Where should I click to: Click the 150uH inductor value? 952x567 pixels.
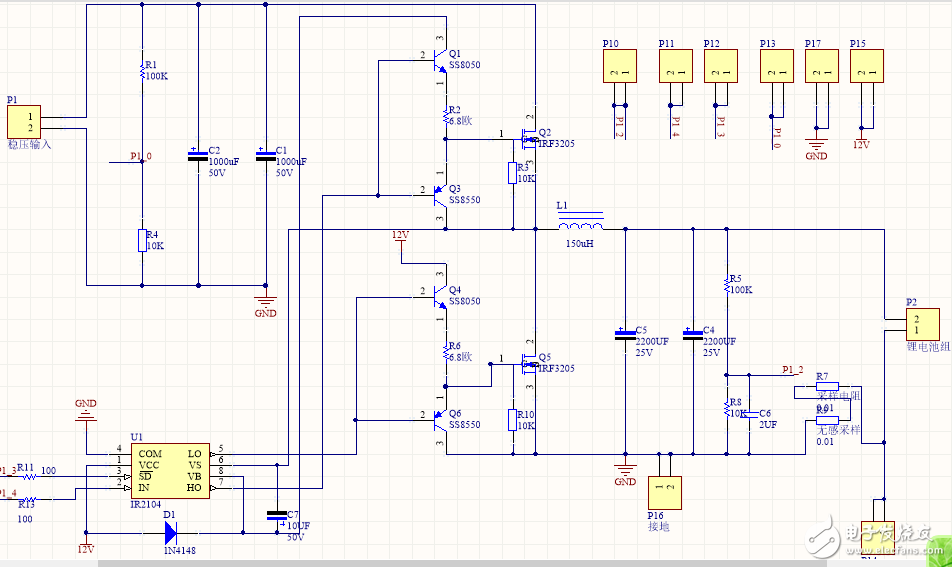[580, 243]
